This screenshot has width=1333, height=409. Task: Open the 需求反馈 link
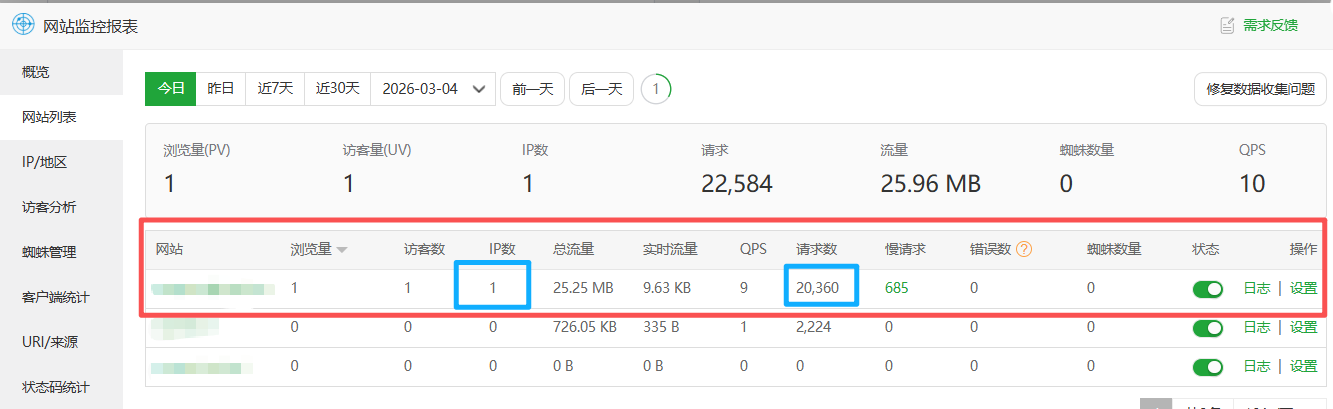[1270, 26]
